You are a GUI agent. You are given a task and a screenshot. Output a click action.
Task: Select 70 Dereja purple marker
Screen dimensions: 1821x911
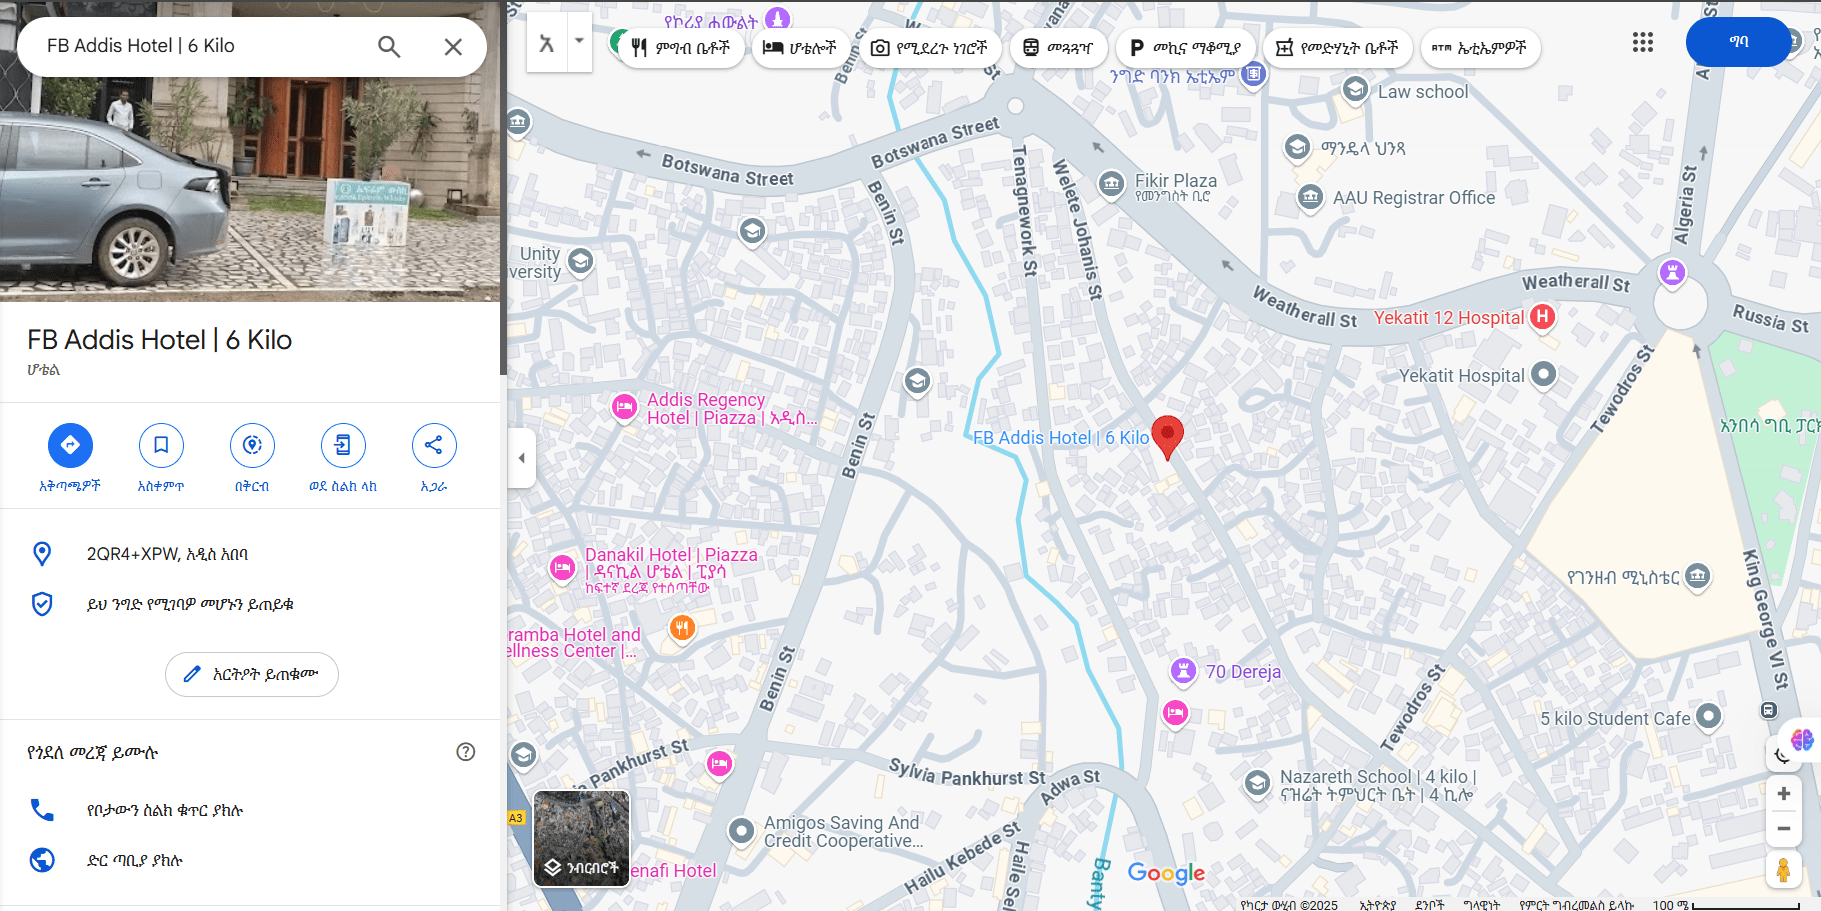[1183, 671]
